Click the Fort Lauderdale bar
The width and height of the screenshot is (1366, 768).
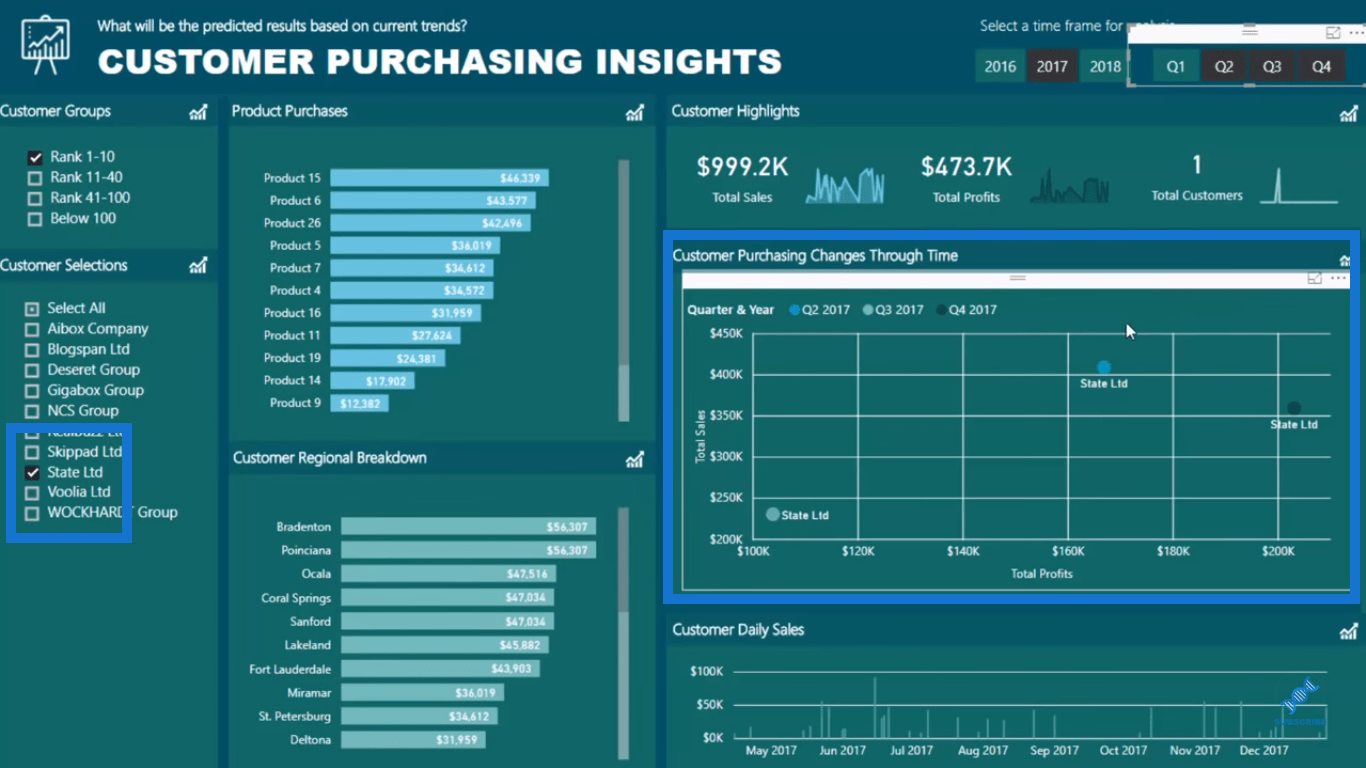point(440,669)
